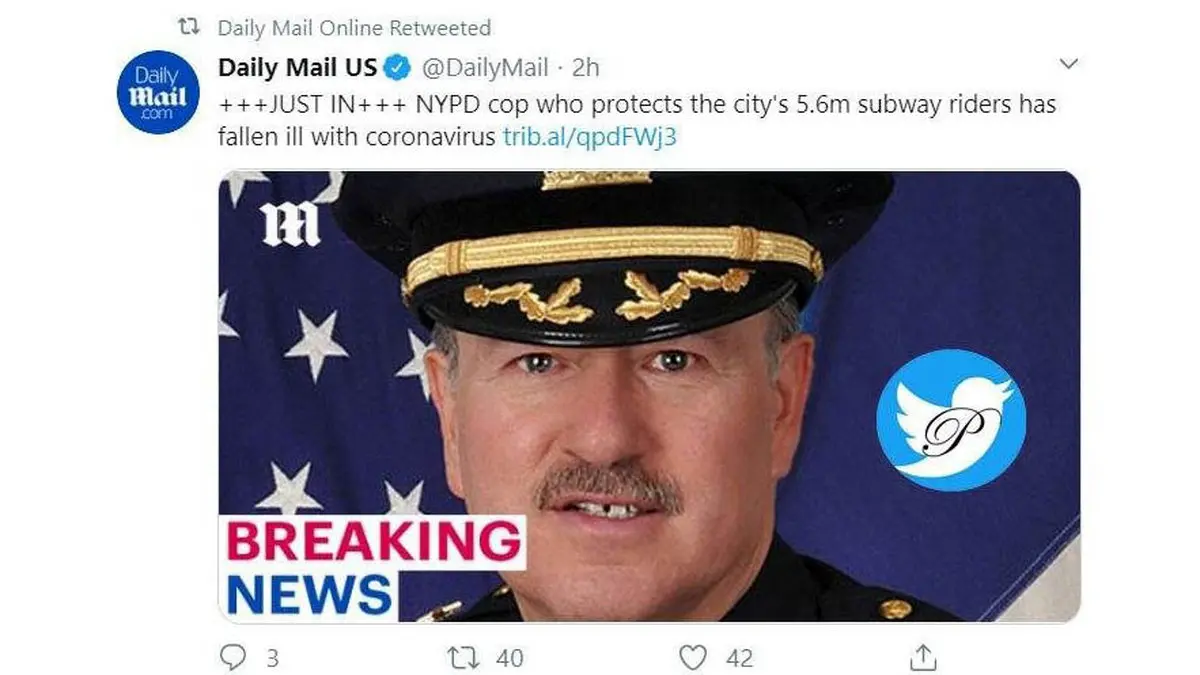1200x675 pixels.
Task: Open the share tweet icon
Action: (925, 656)
